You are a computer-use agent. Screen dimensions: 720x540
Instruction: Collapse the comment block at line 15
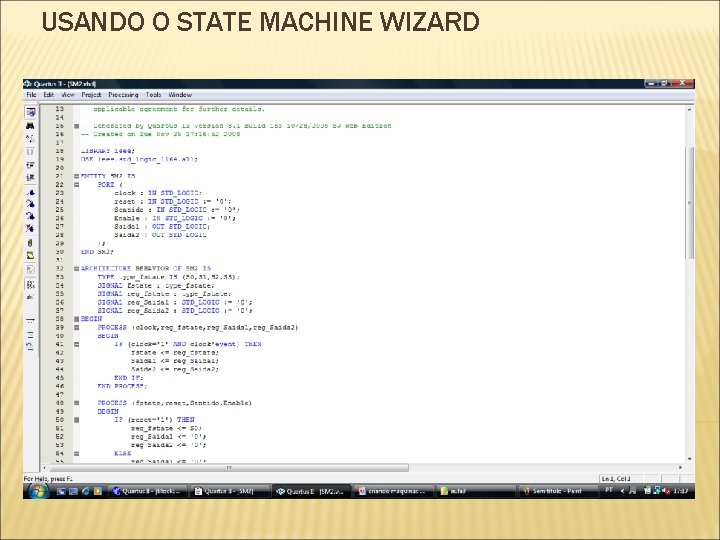pos(77,126)
